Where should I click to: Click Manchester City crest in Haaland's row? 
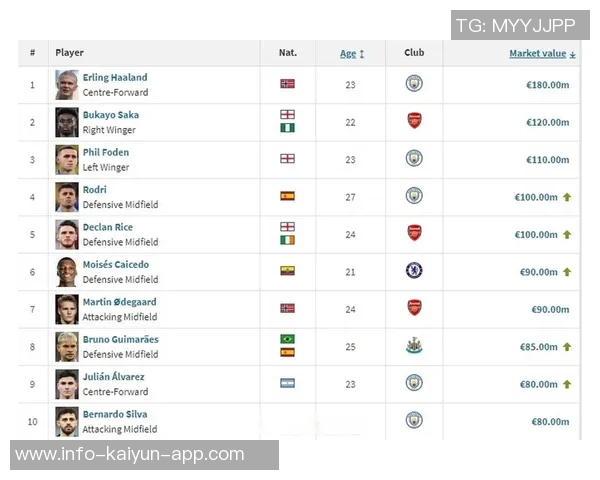click(414, 84)
